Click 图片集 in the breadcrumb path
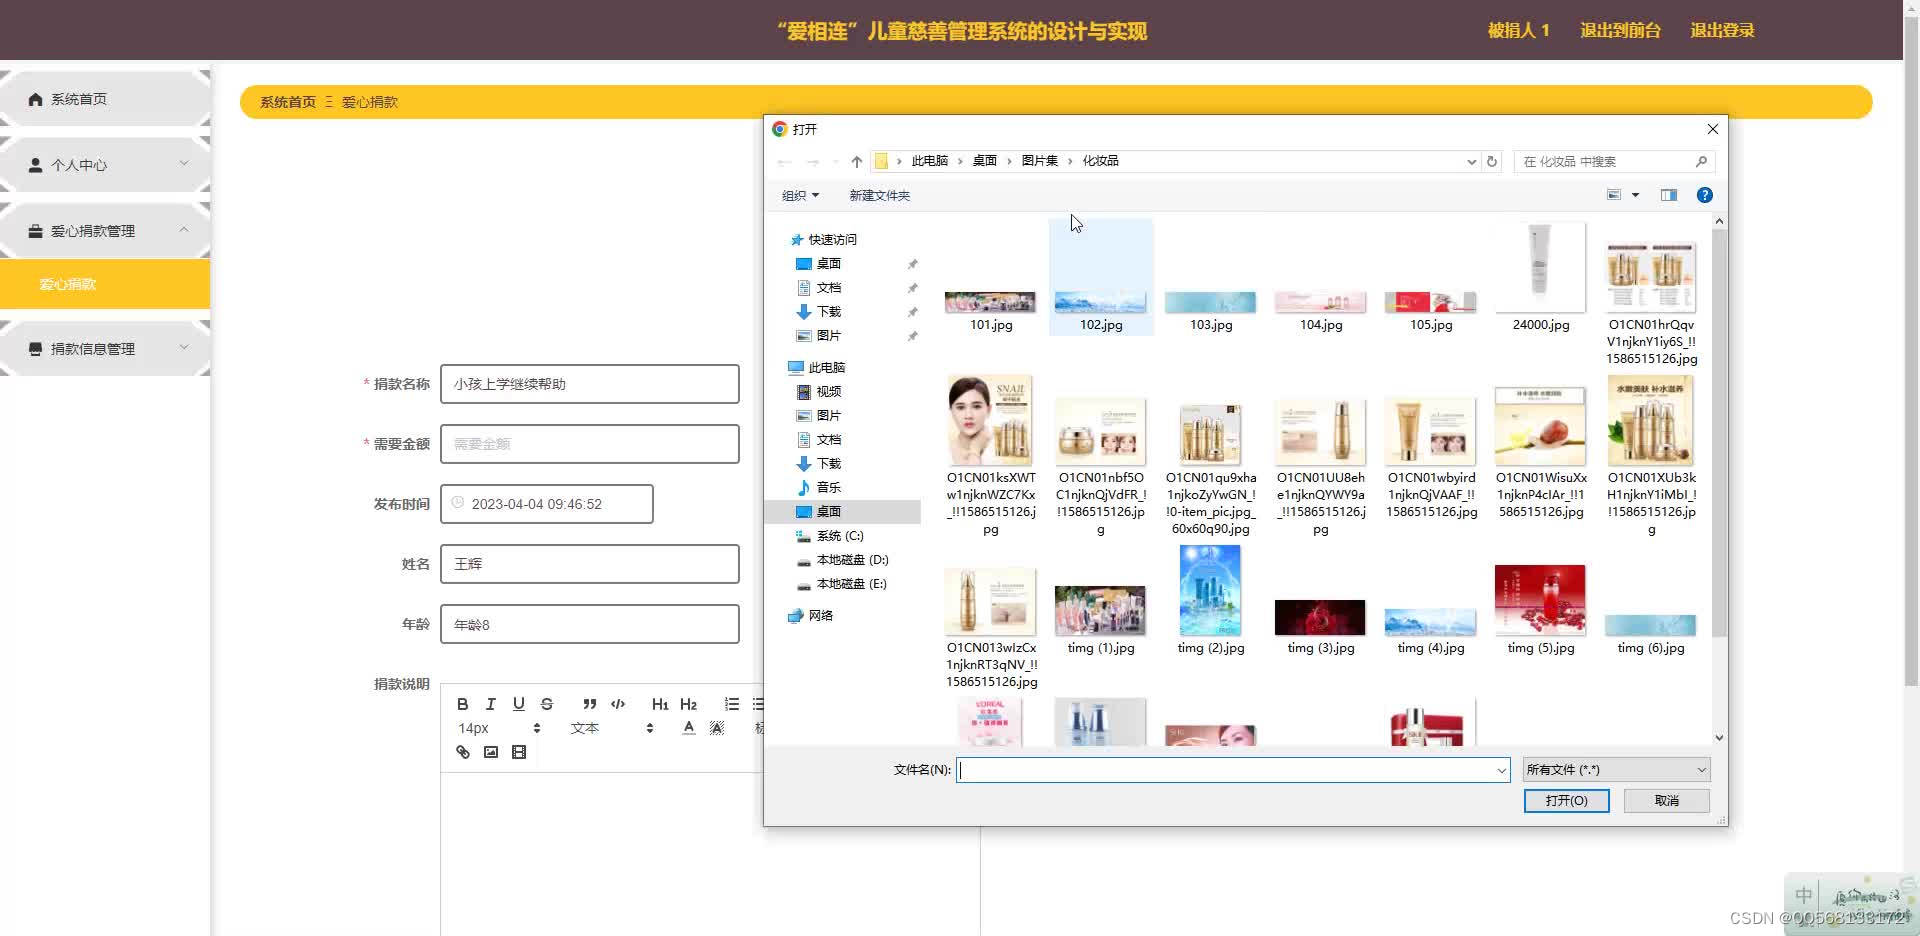 pos(1039,161)
